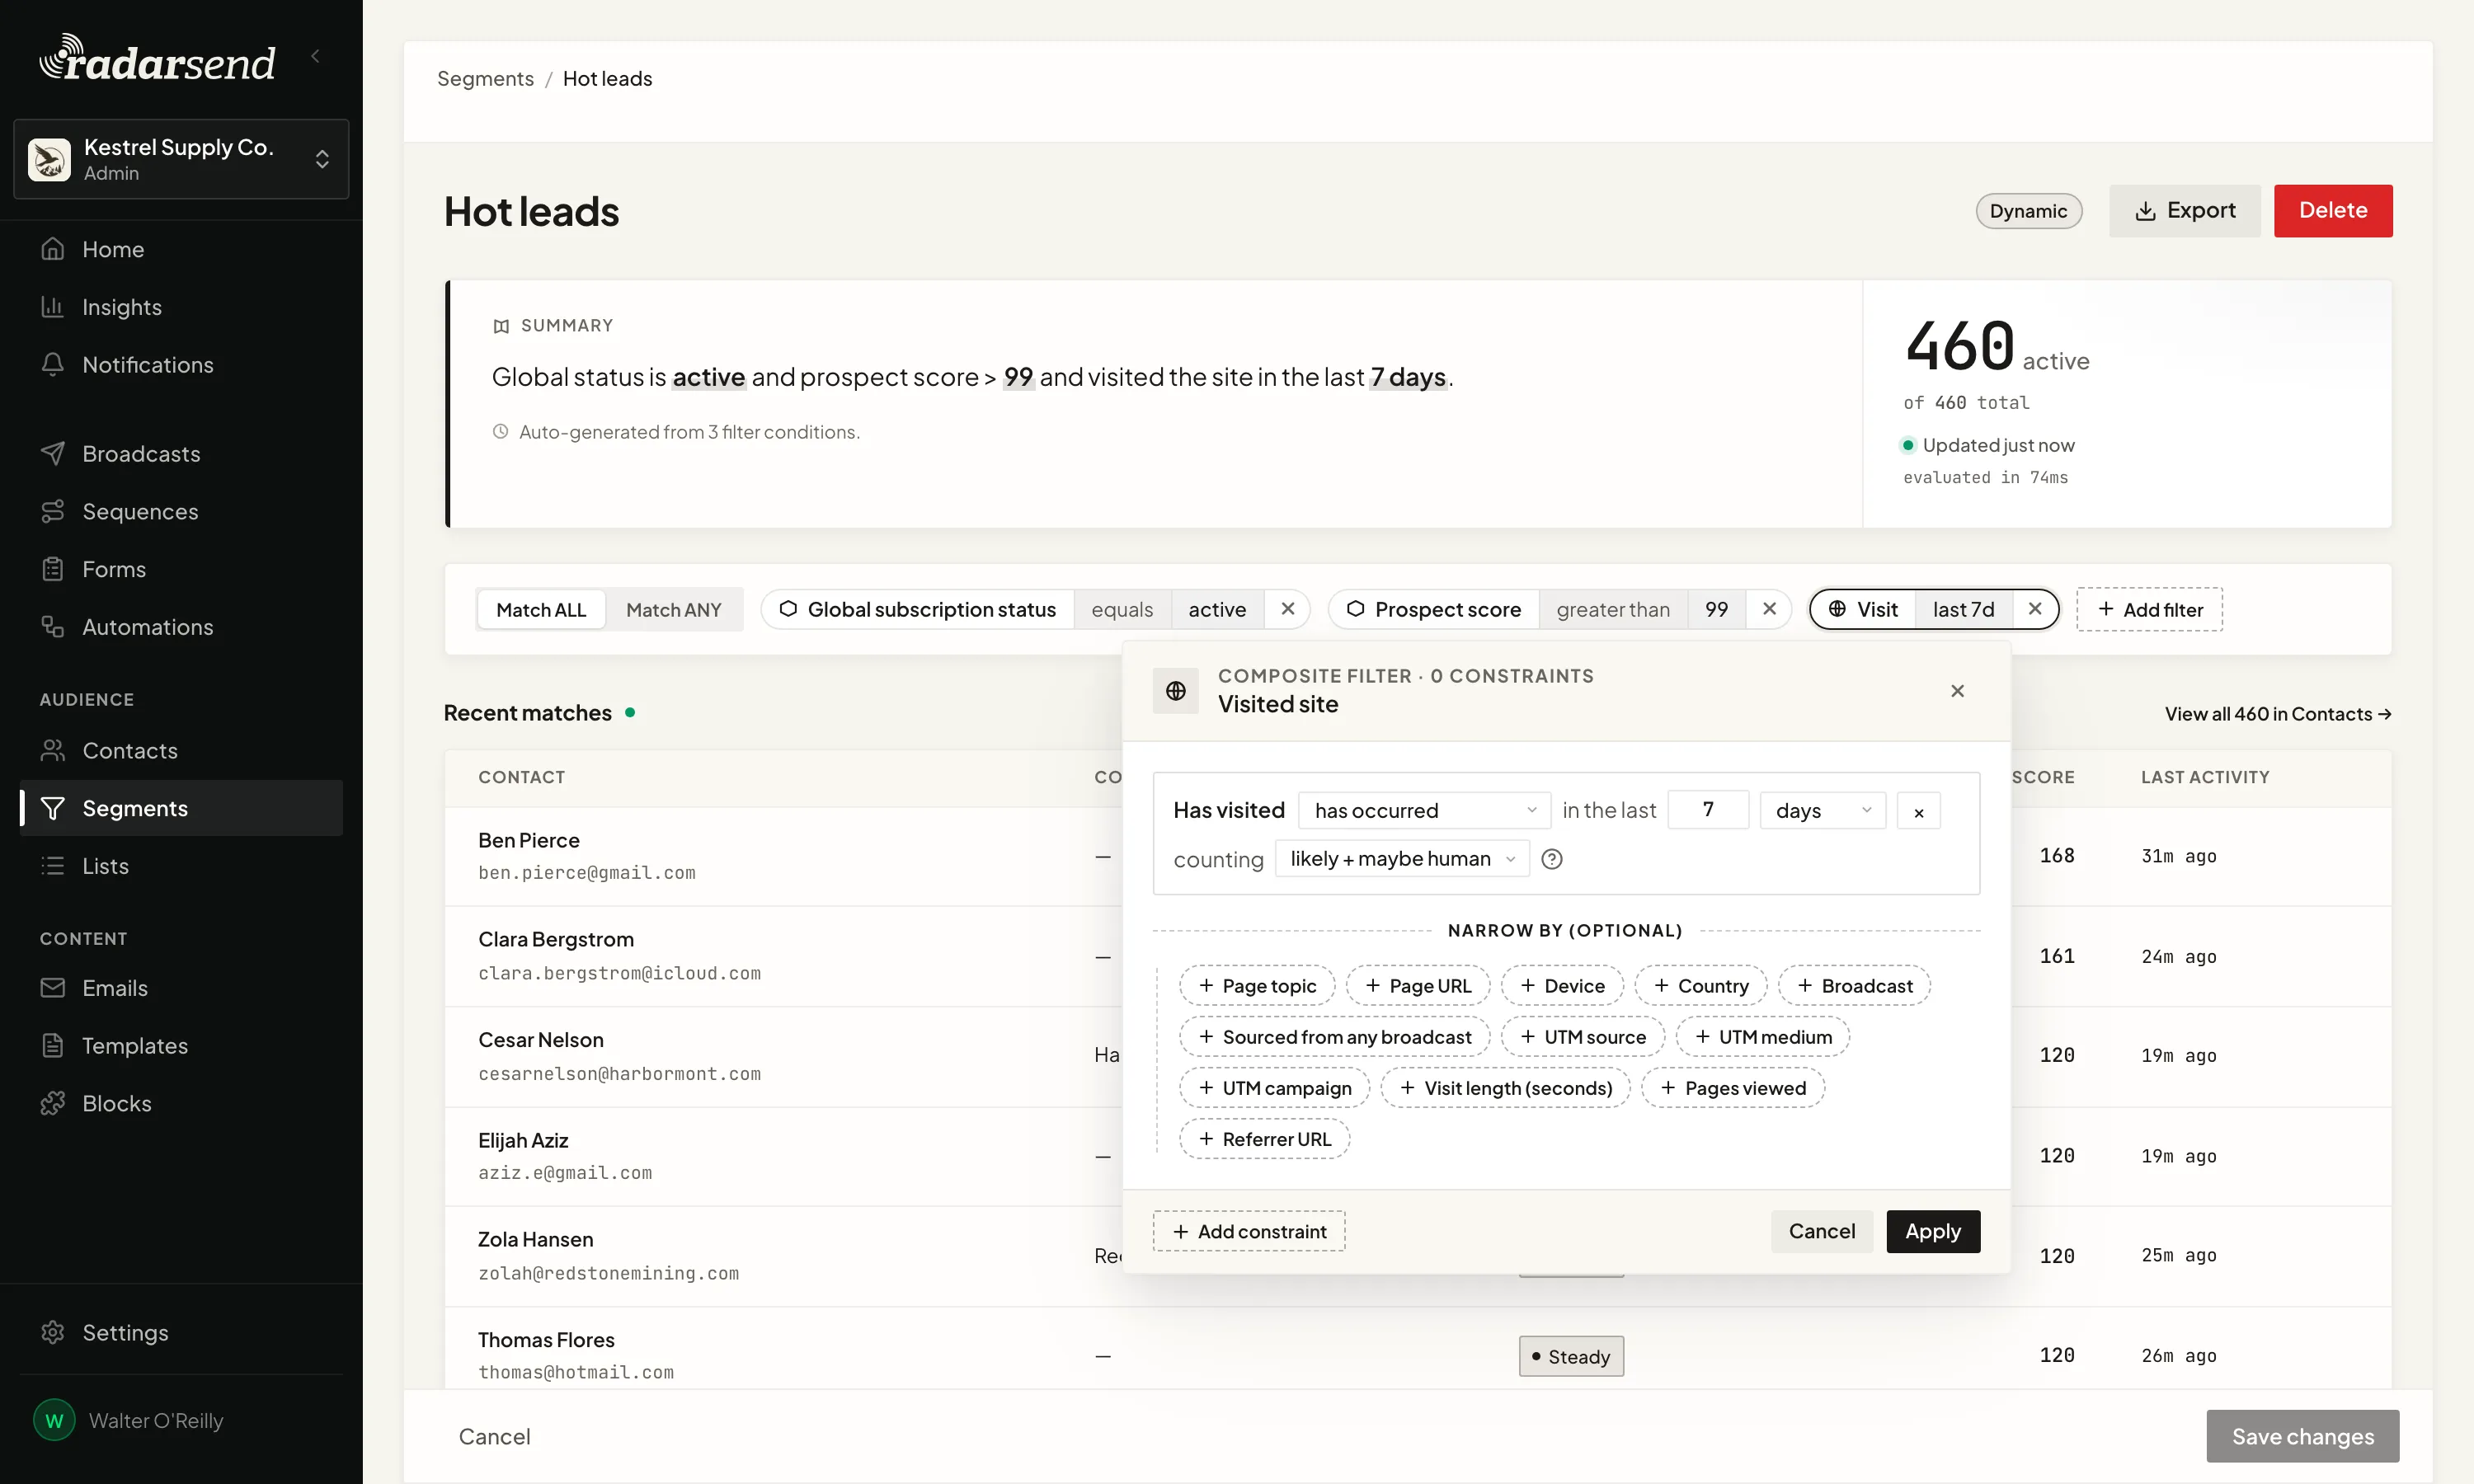Open Settings in the sidebar
2474x1484 pixels.
[181, 1332]
